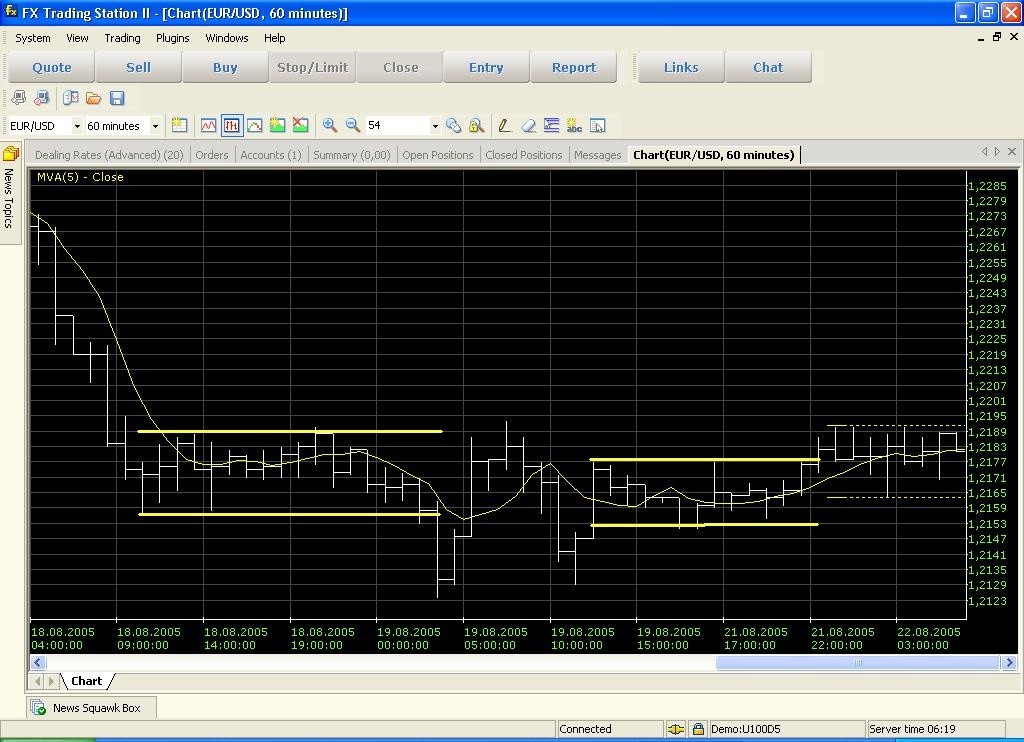Click the zoom out magnifier icon
This screenshot has width=1024, height=742.
(352, 125)
